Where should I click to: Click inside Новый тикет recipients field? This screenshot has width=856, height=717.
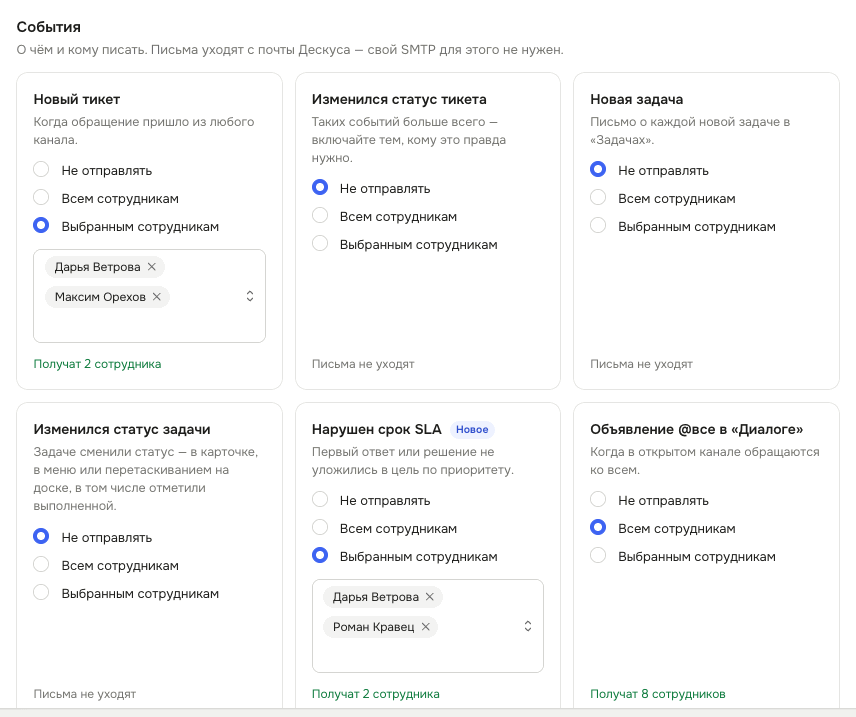coord(150,296)
